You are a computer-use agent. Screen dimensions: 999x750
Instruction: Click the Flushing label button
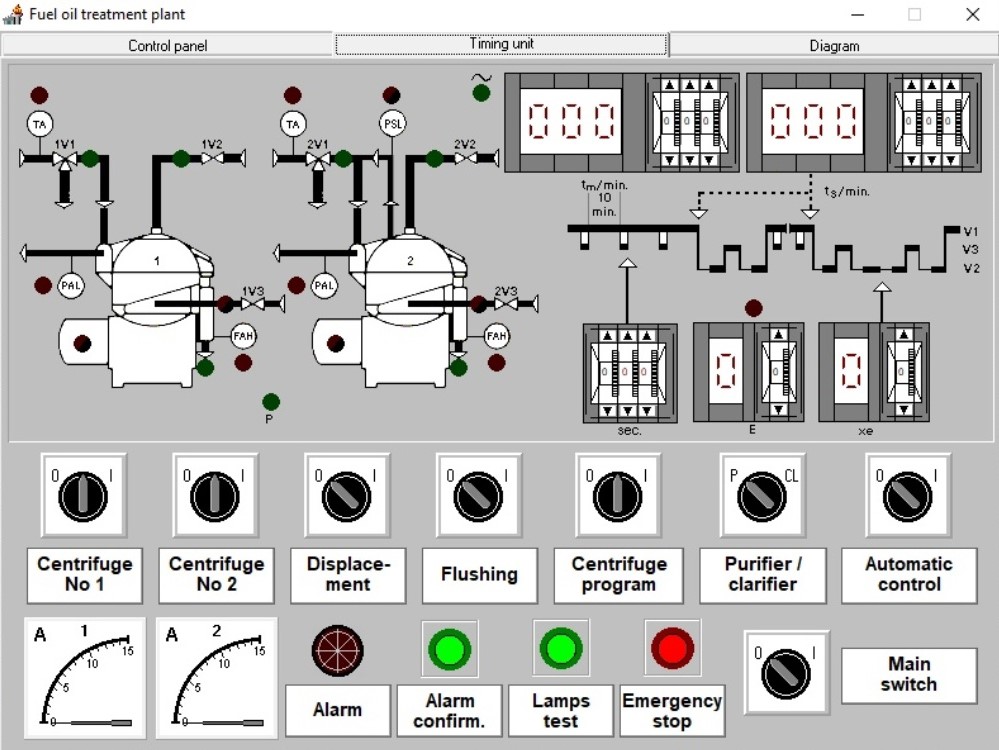479,575
